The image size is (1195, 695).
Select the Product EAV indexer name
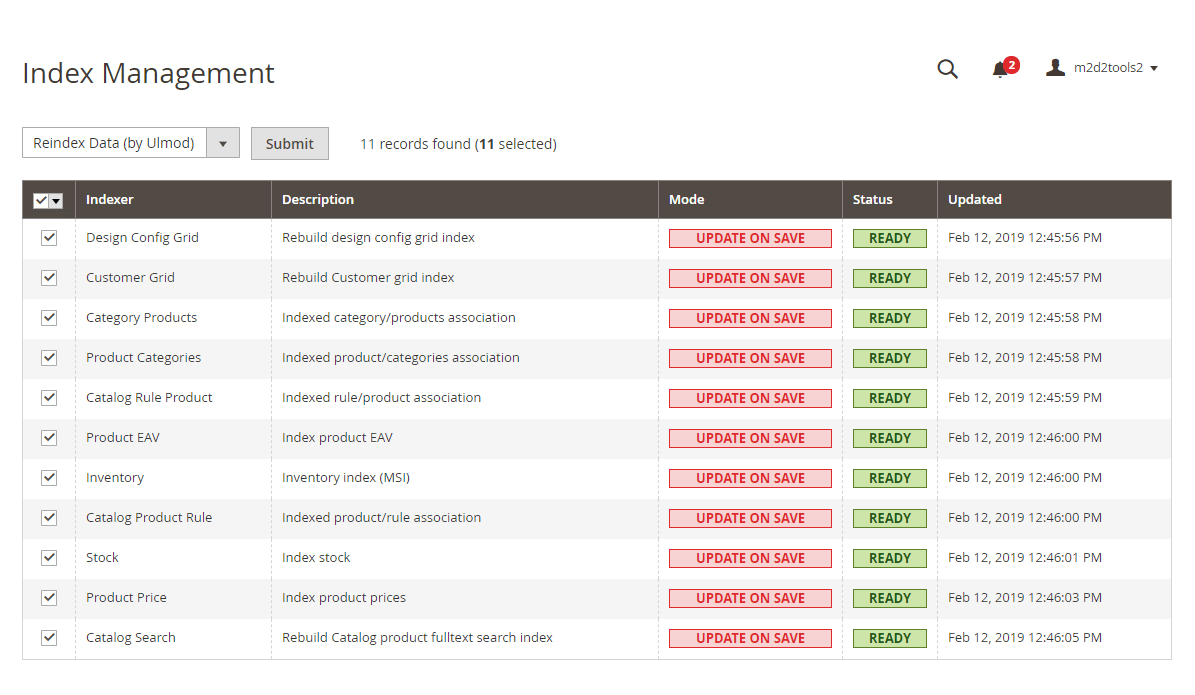[x=123, y=437]
